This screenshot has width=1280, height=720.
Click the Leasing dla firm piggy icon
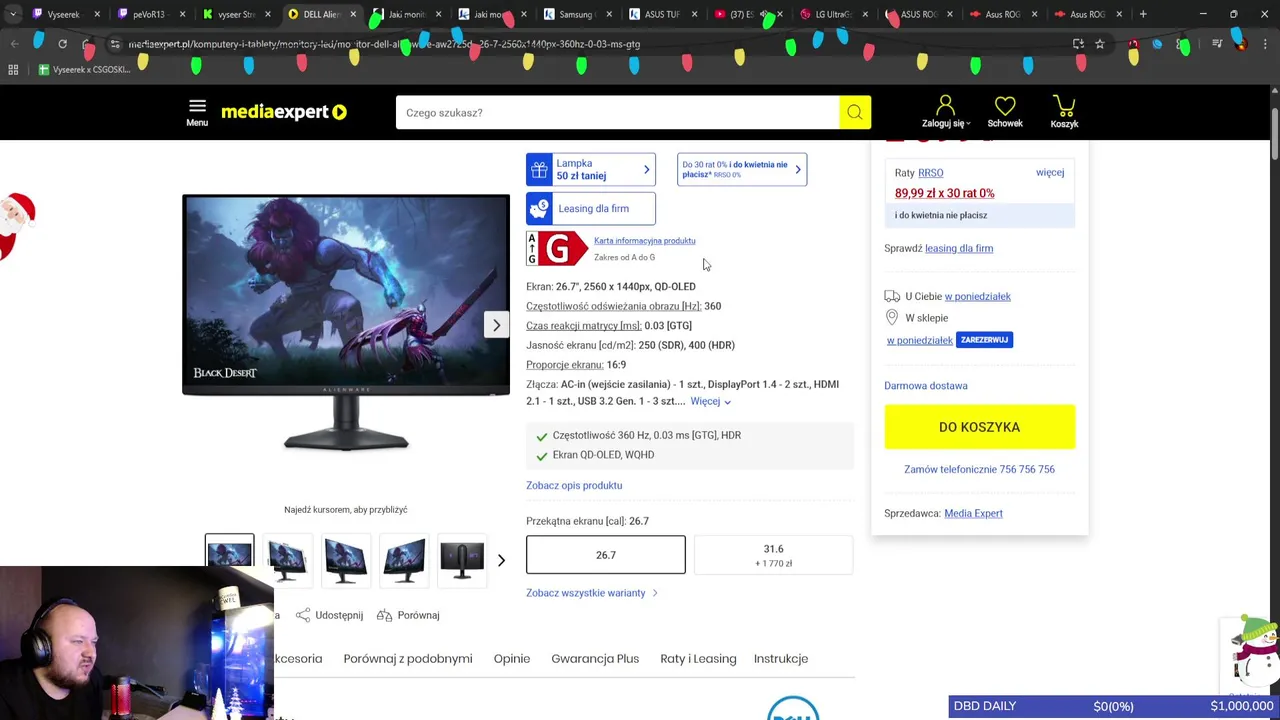[539, 208]
